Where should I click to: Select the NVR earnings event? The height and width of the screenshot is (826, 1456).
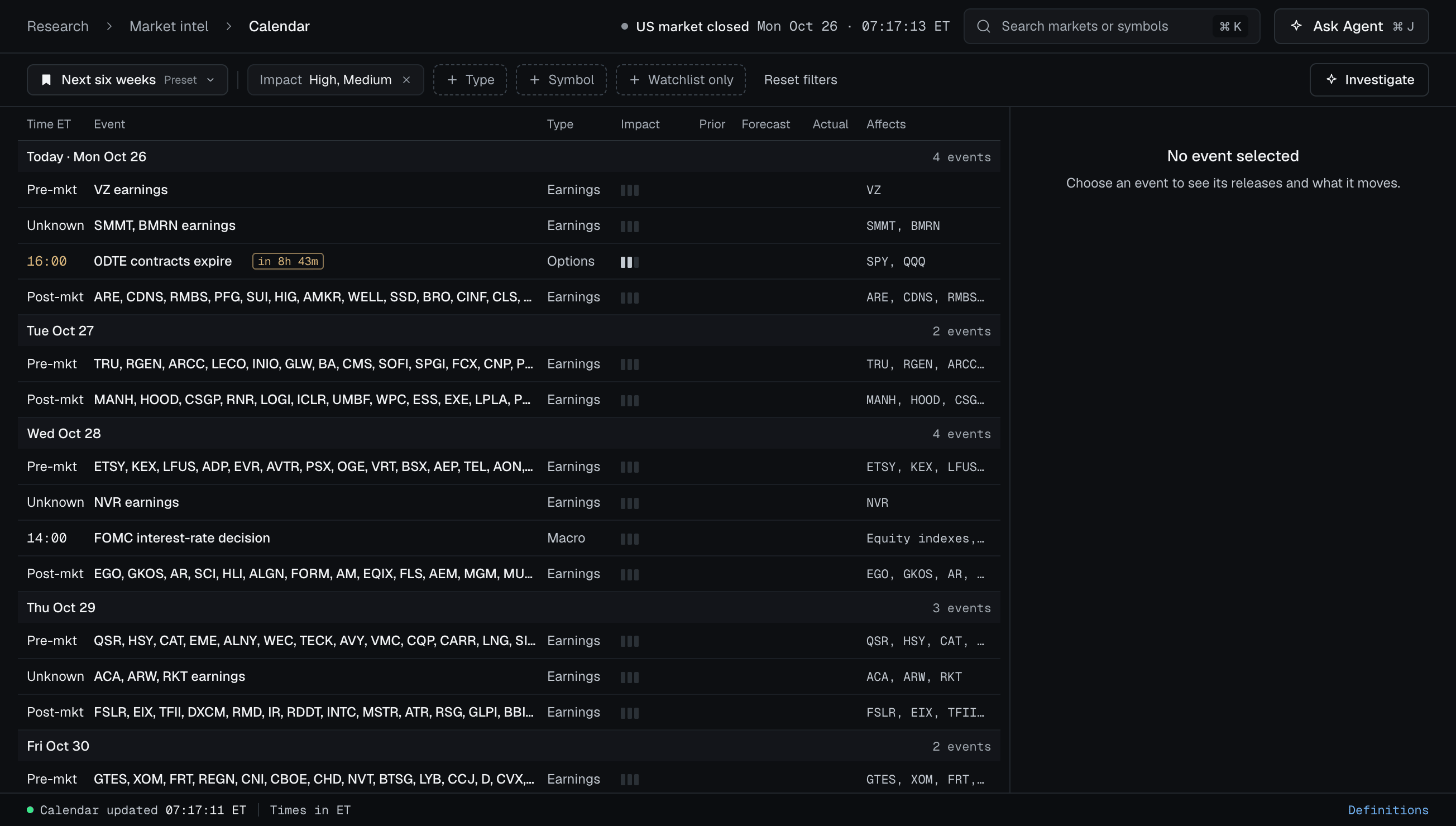pyautogui.click(x=509, y=503)
